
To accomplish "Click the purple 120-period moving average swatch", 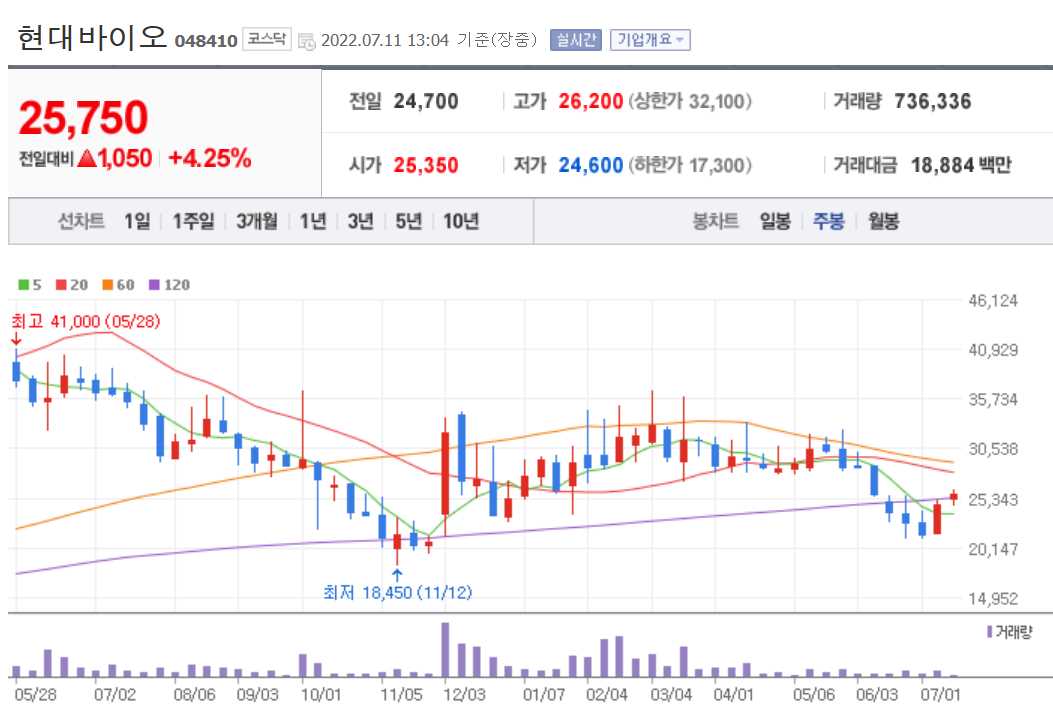I will tap(154, 285).
